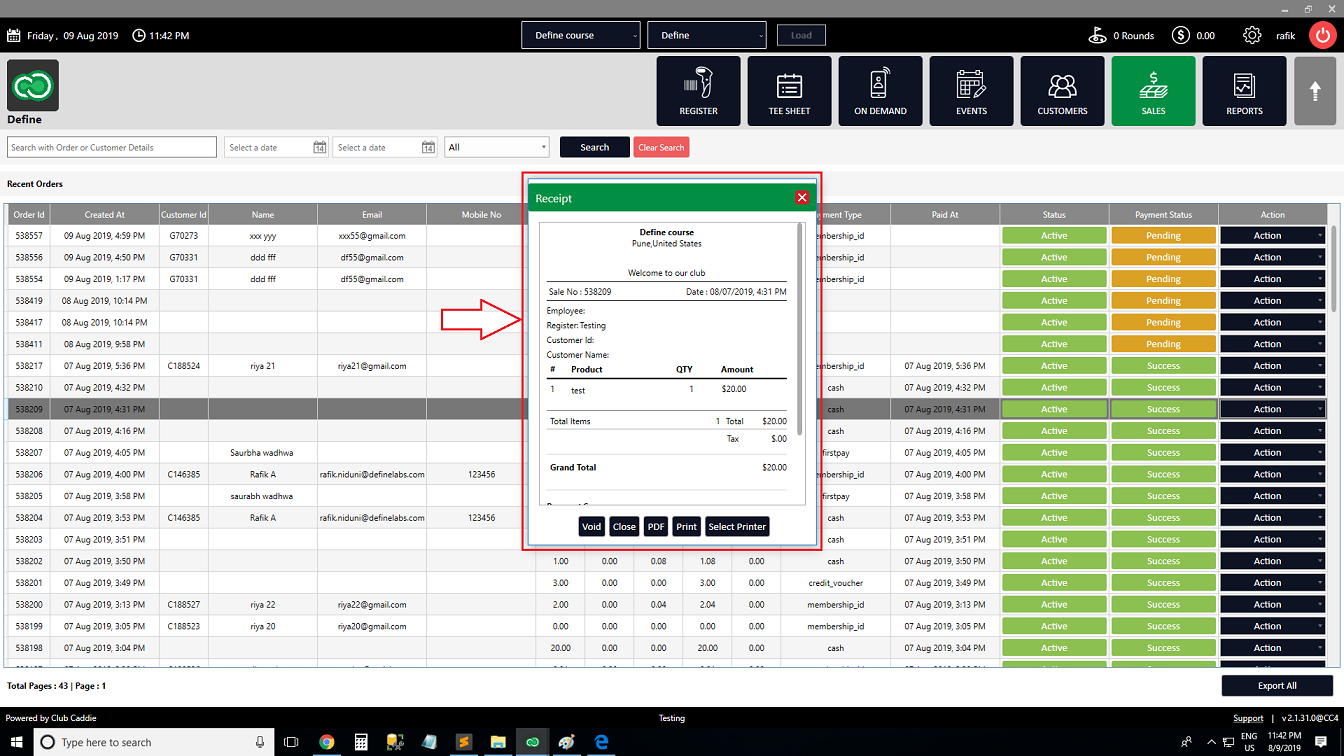Open the Support link in footer
The width and height of the screenshot is (1344, 756).
tap(1248, 718)
